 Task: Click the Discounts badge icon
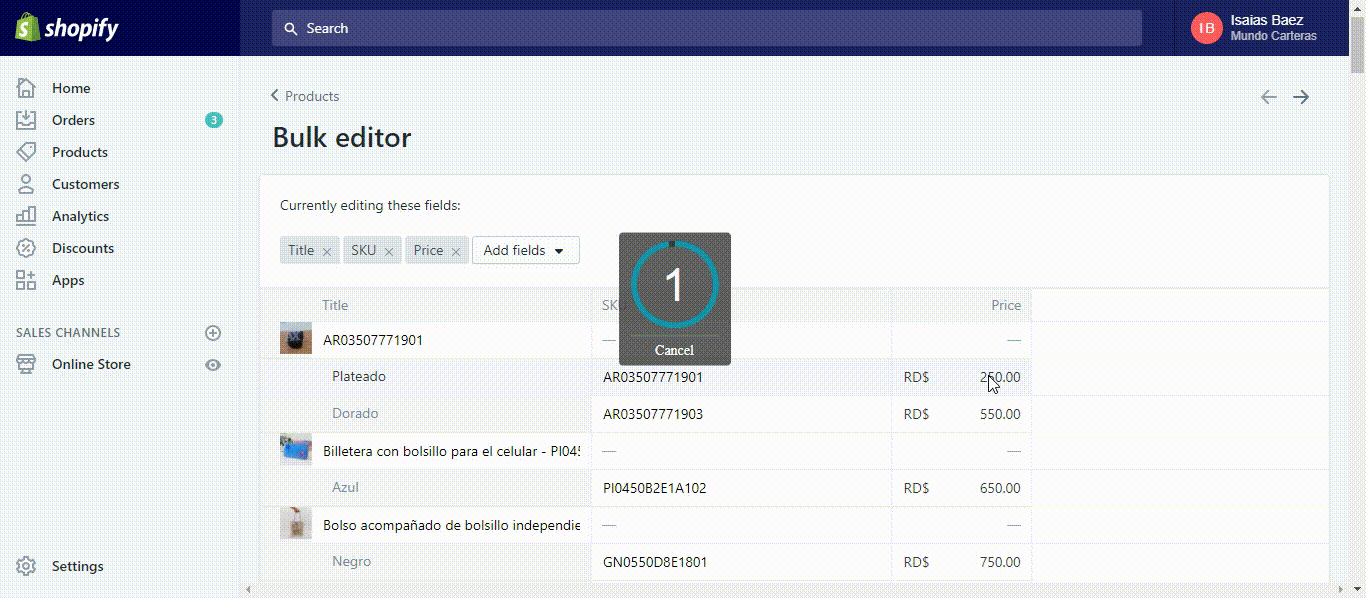(27, 248)
